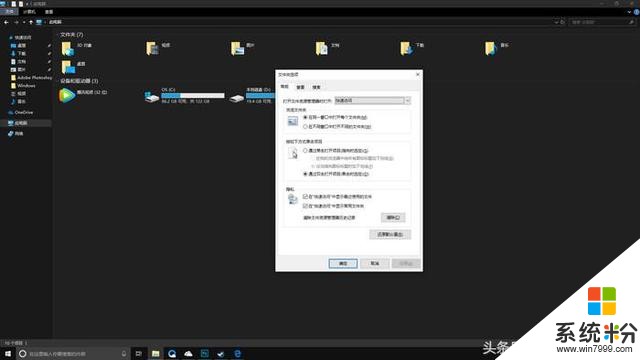The height and width of the screenshot is (360, 640).
Task: Open Adobe Photoshop in Quick access list
Action: [x=32, y=78]
